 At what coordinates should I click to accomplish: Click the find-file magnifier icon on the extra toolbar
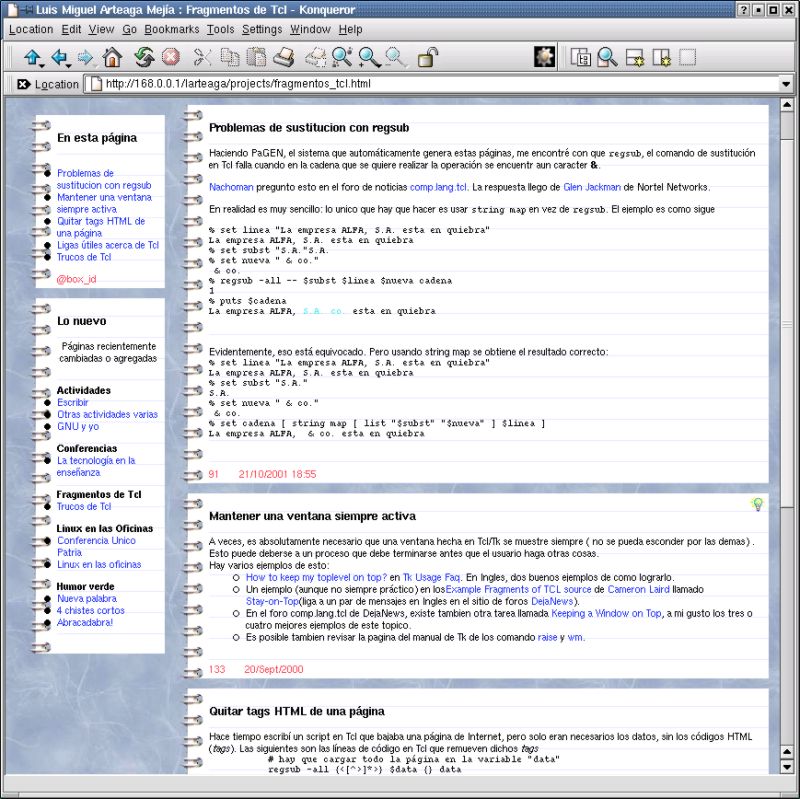[x=607, y=57]
